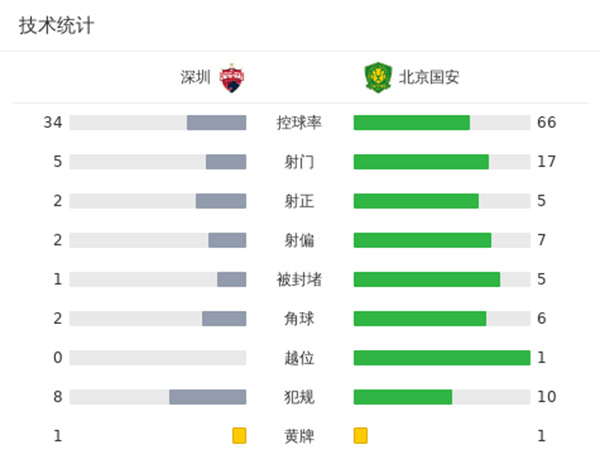600x459 pixels.
Task: Click the 控球率 stat label
Action: (x=299, y=123)
